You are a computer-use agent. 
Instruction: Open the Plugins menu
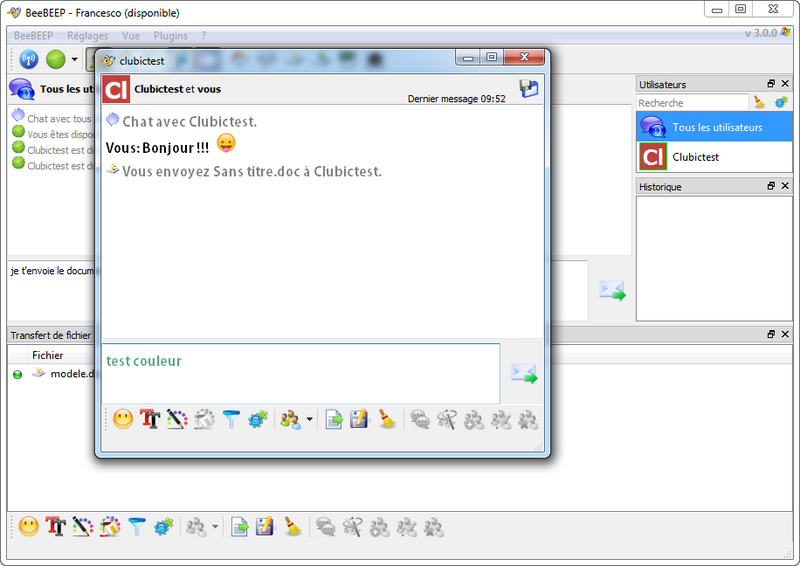pyautogui.click(x=170, y=36)
